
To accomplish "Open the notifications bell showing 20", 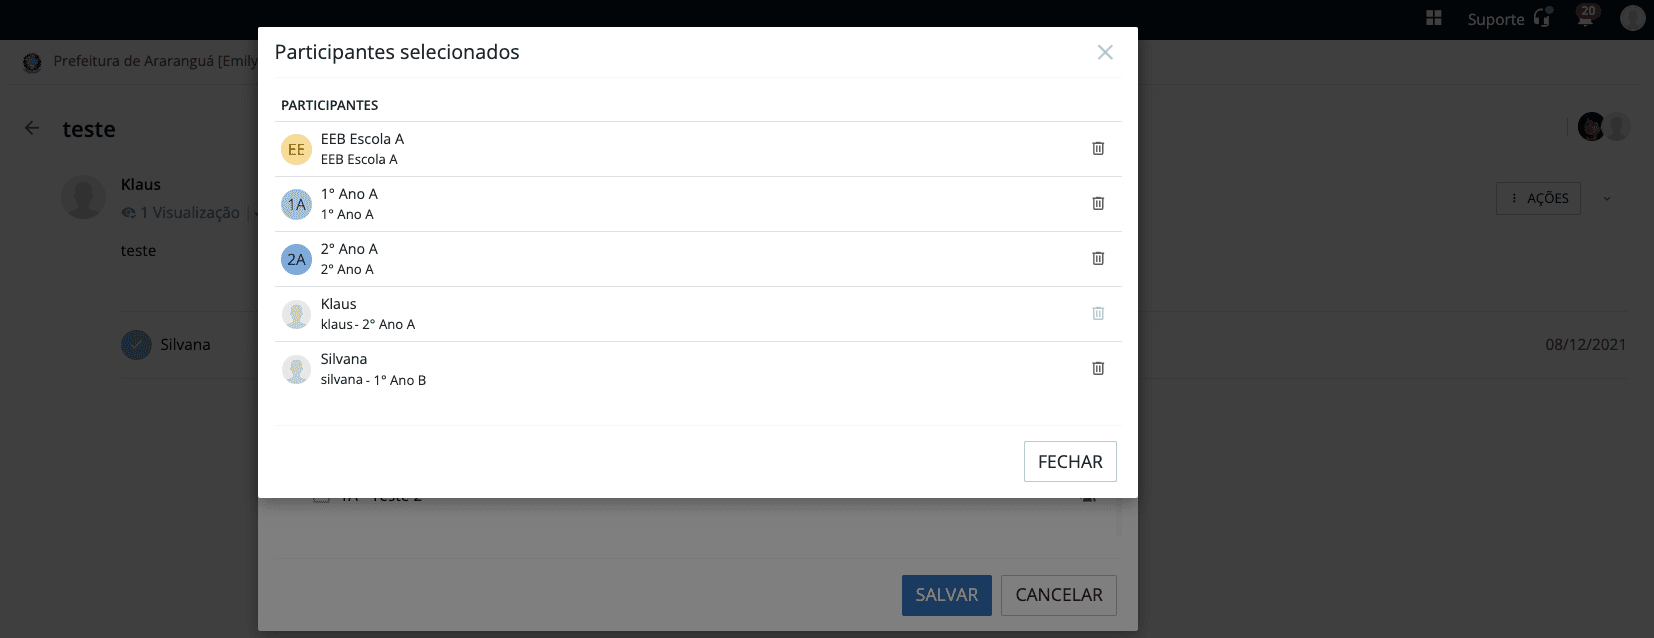I will (1585, 17).
